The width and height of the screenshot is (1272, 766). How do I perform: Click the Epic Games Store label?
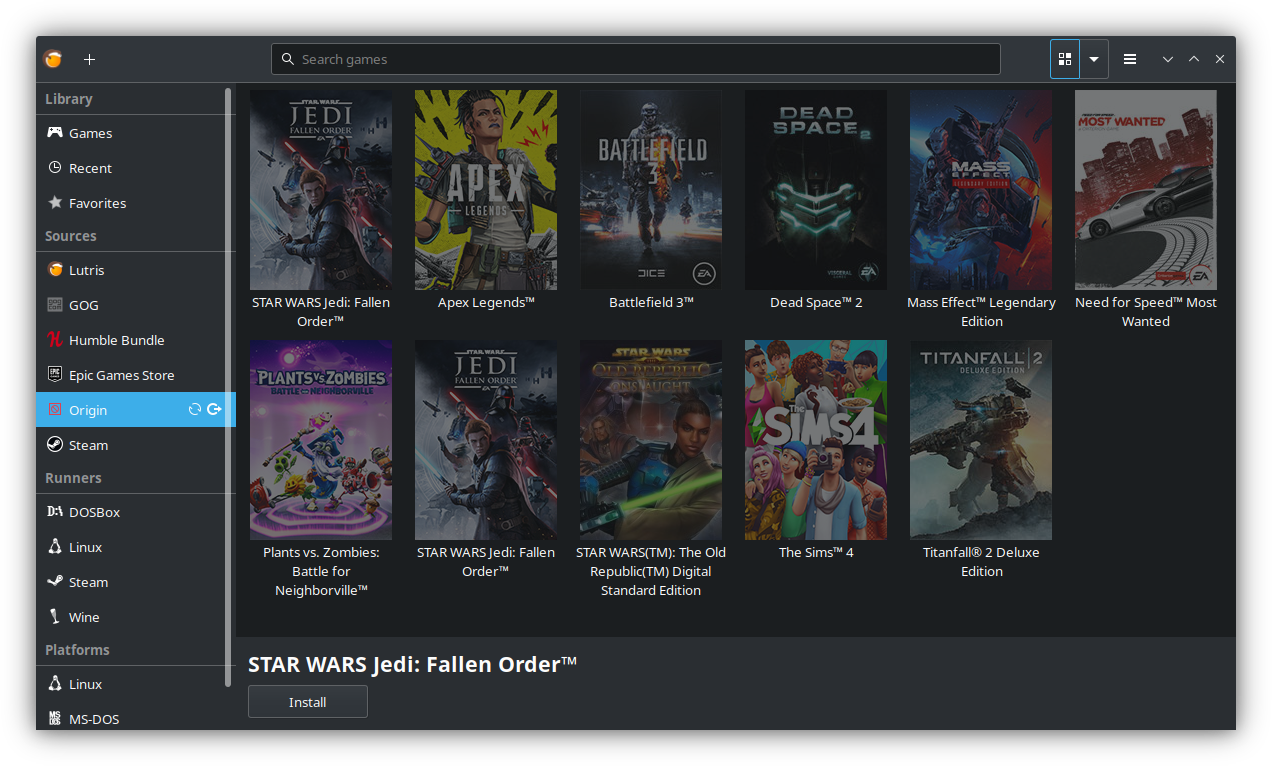point(121,375)
